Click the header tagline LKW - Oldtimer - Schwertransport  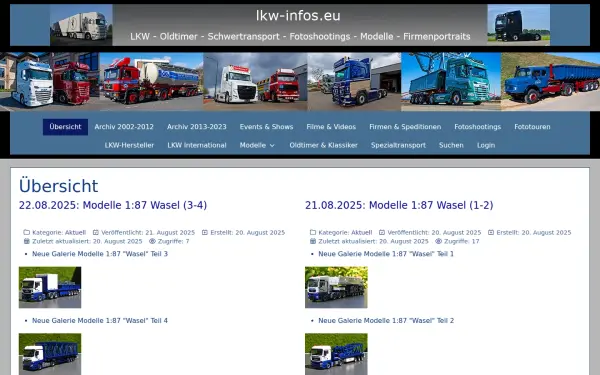click(x=300, y=37)
